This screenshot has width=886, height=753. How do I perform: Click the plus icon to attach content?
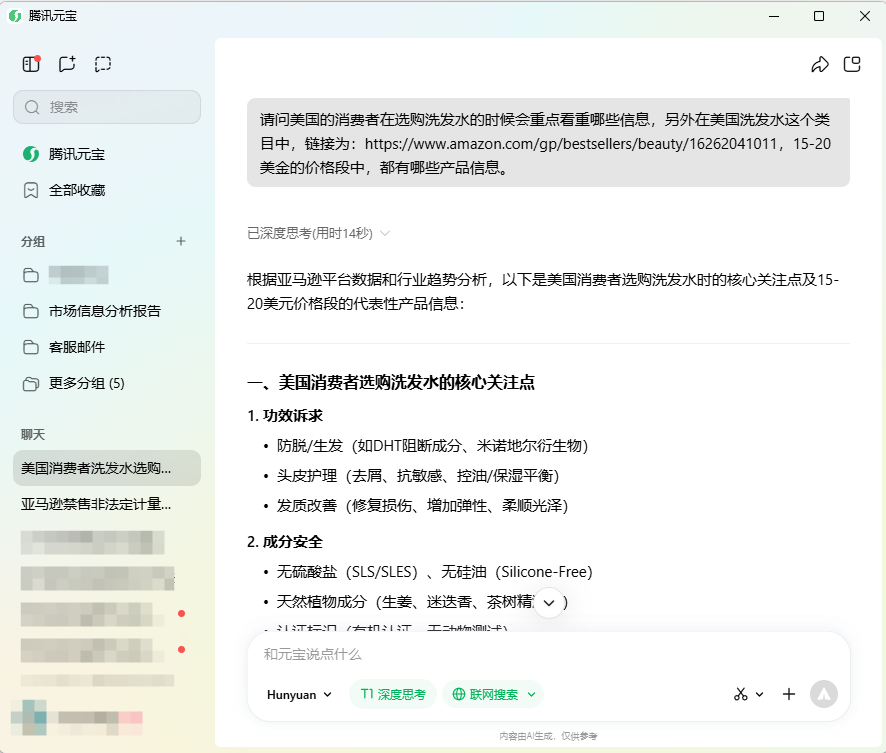[789, 694]
